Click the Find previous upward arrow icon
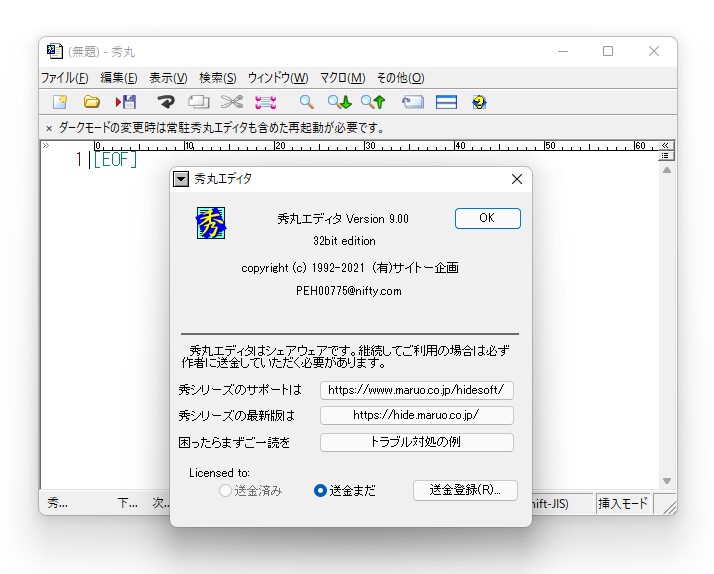The image size is (714, 574). (x=373, y=102)
